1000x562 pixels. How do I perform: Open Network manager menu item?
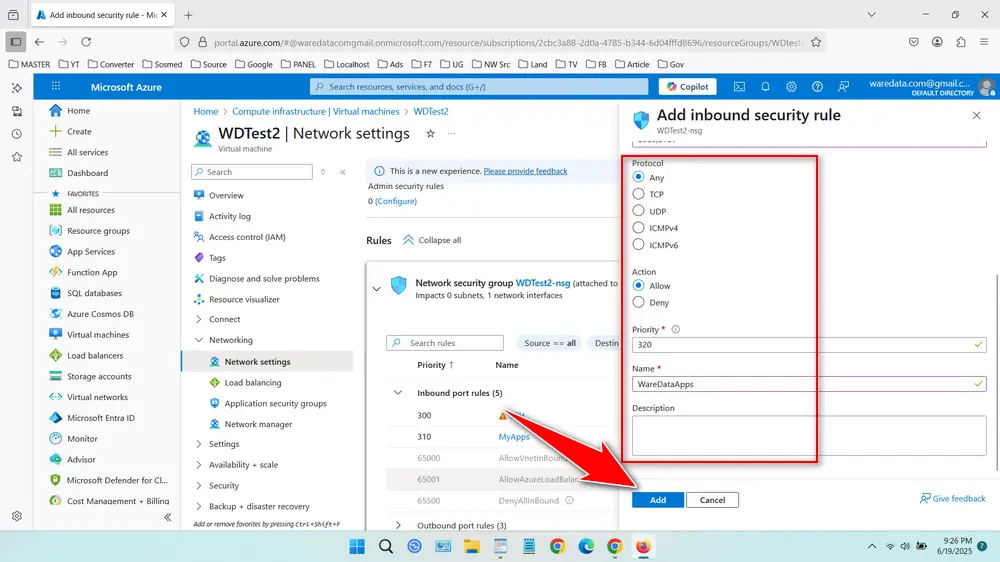pos(258,424)
